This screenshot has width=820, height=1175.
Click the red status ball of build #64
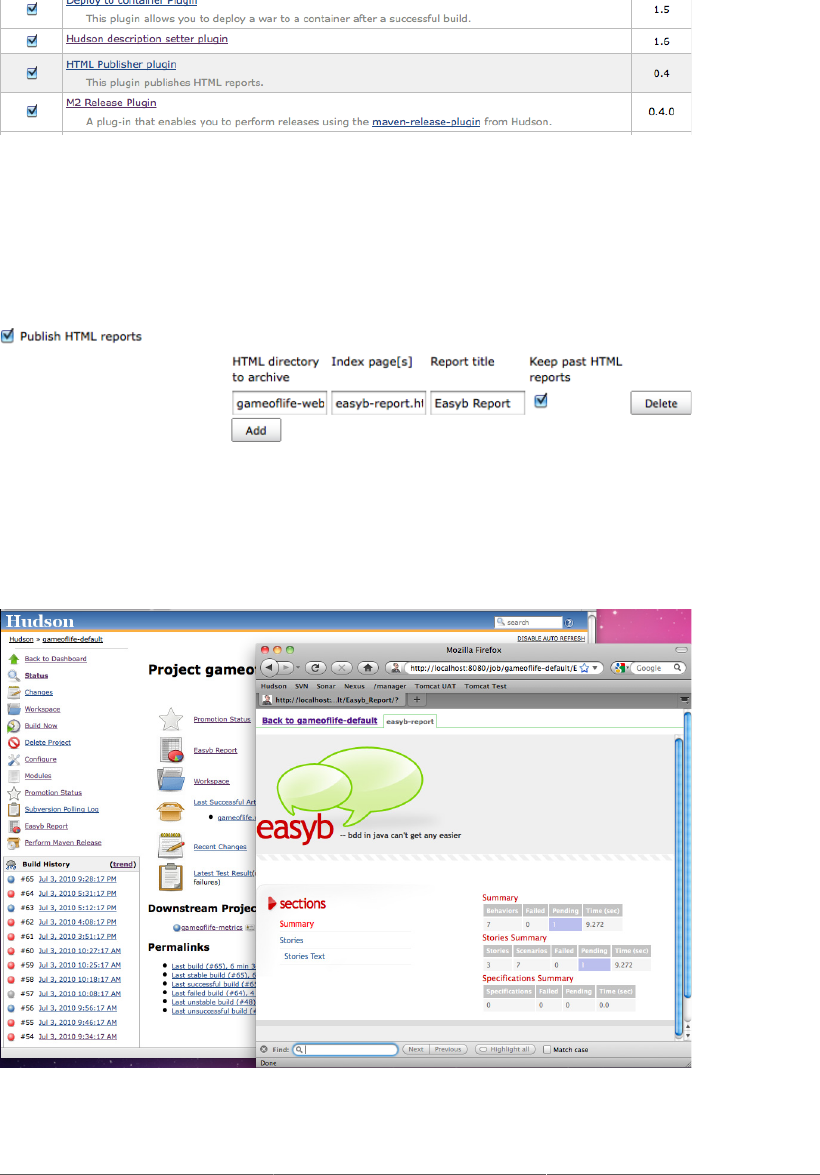click(11, 893)
